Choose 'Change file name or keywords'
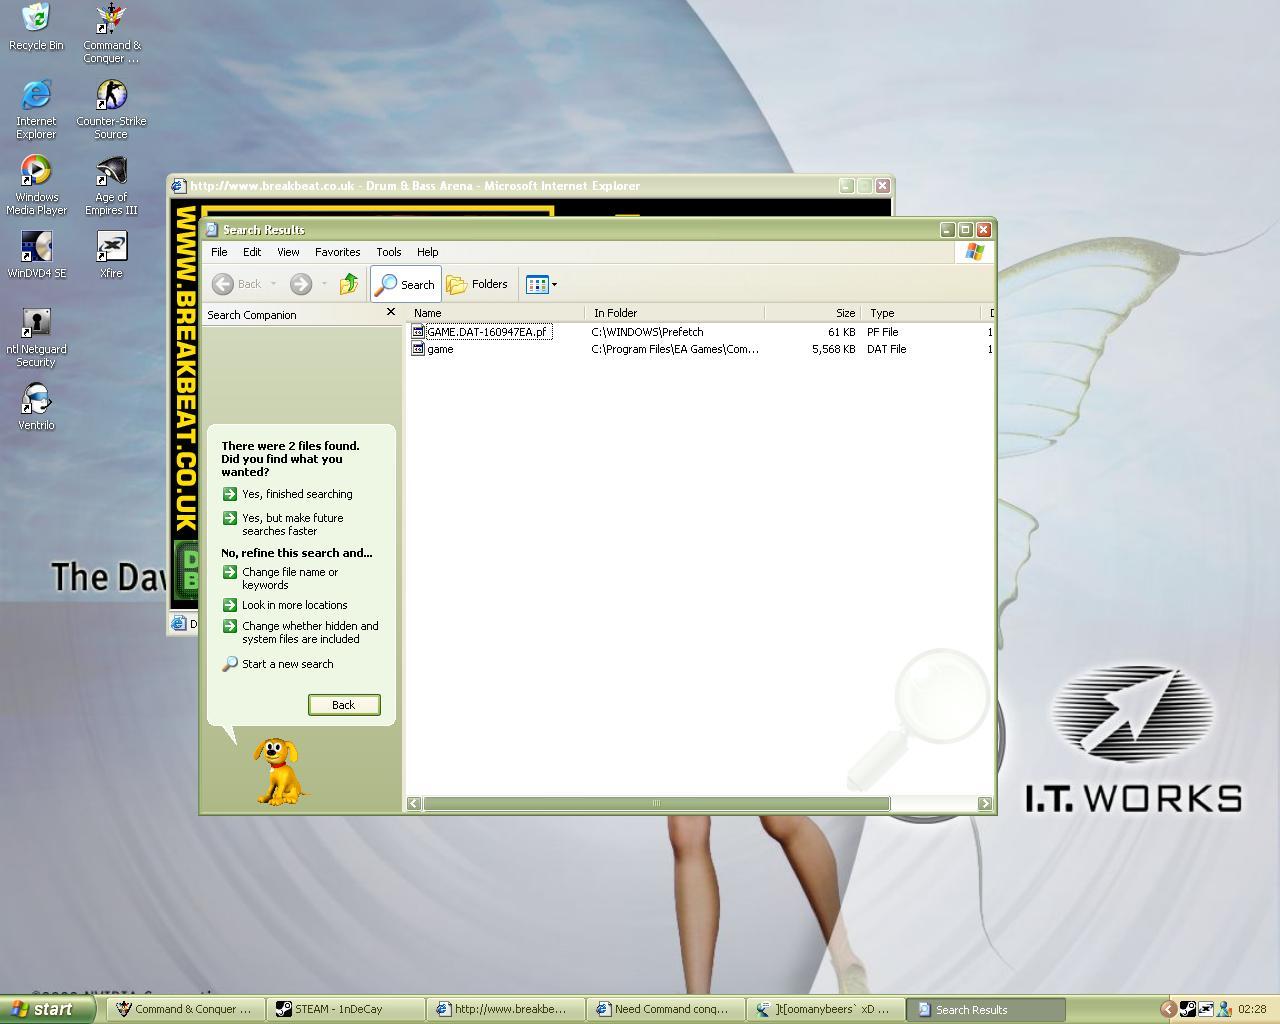The height and width of the screenshot is (1024, 1280). pos(281,578)
